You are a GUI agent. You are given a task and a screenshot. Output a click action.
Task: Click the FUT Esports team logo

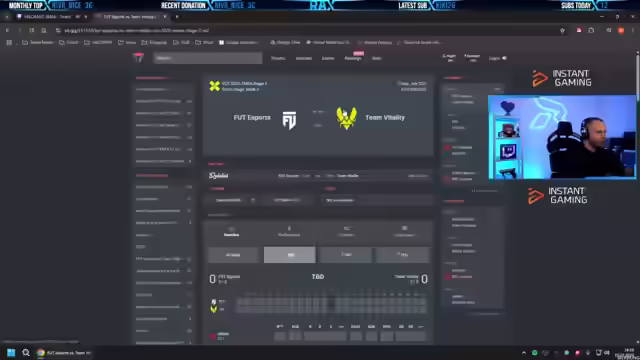pyautogui.click(x=289, y=120)
